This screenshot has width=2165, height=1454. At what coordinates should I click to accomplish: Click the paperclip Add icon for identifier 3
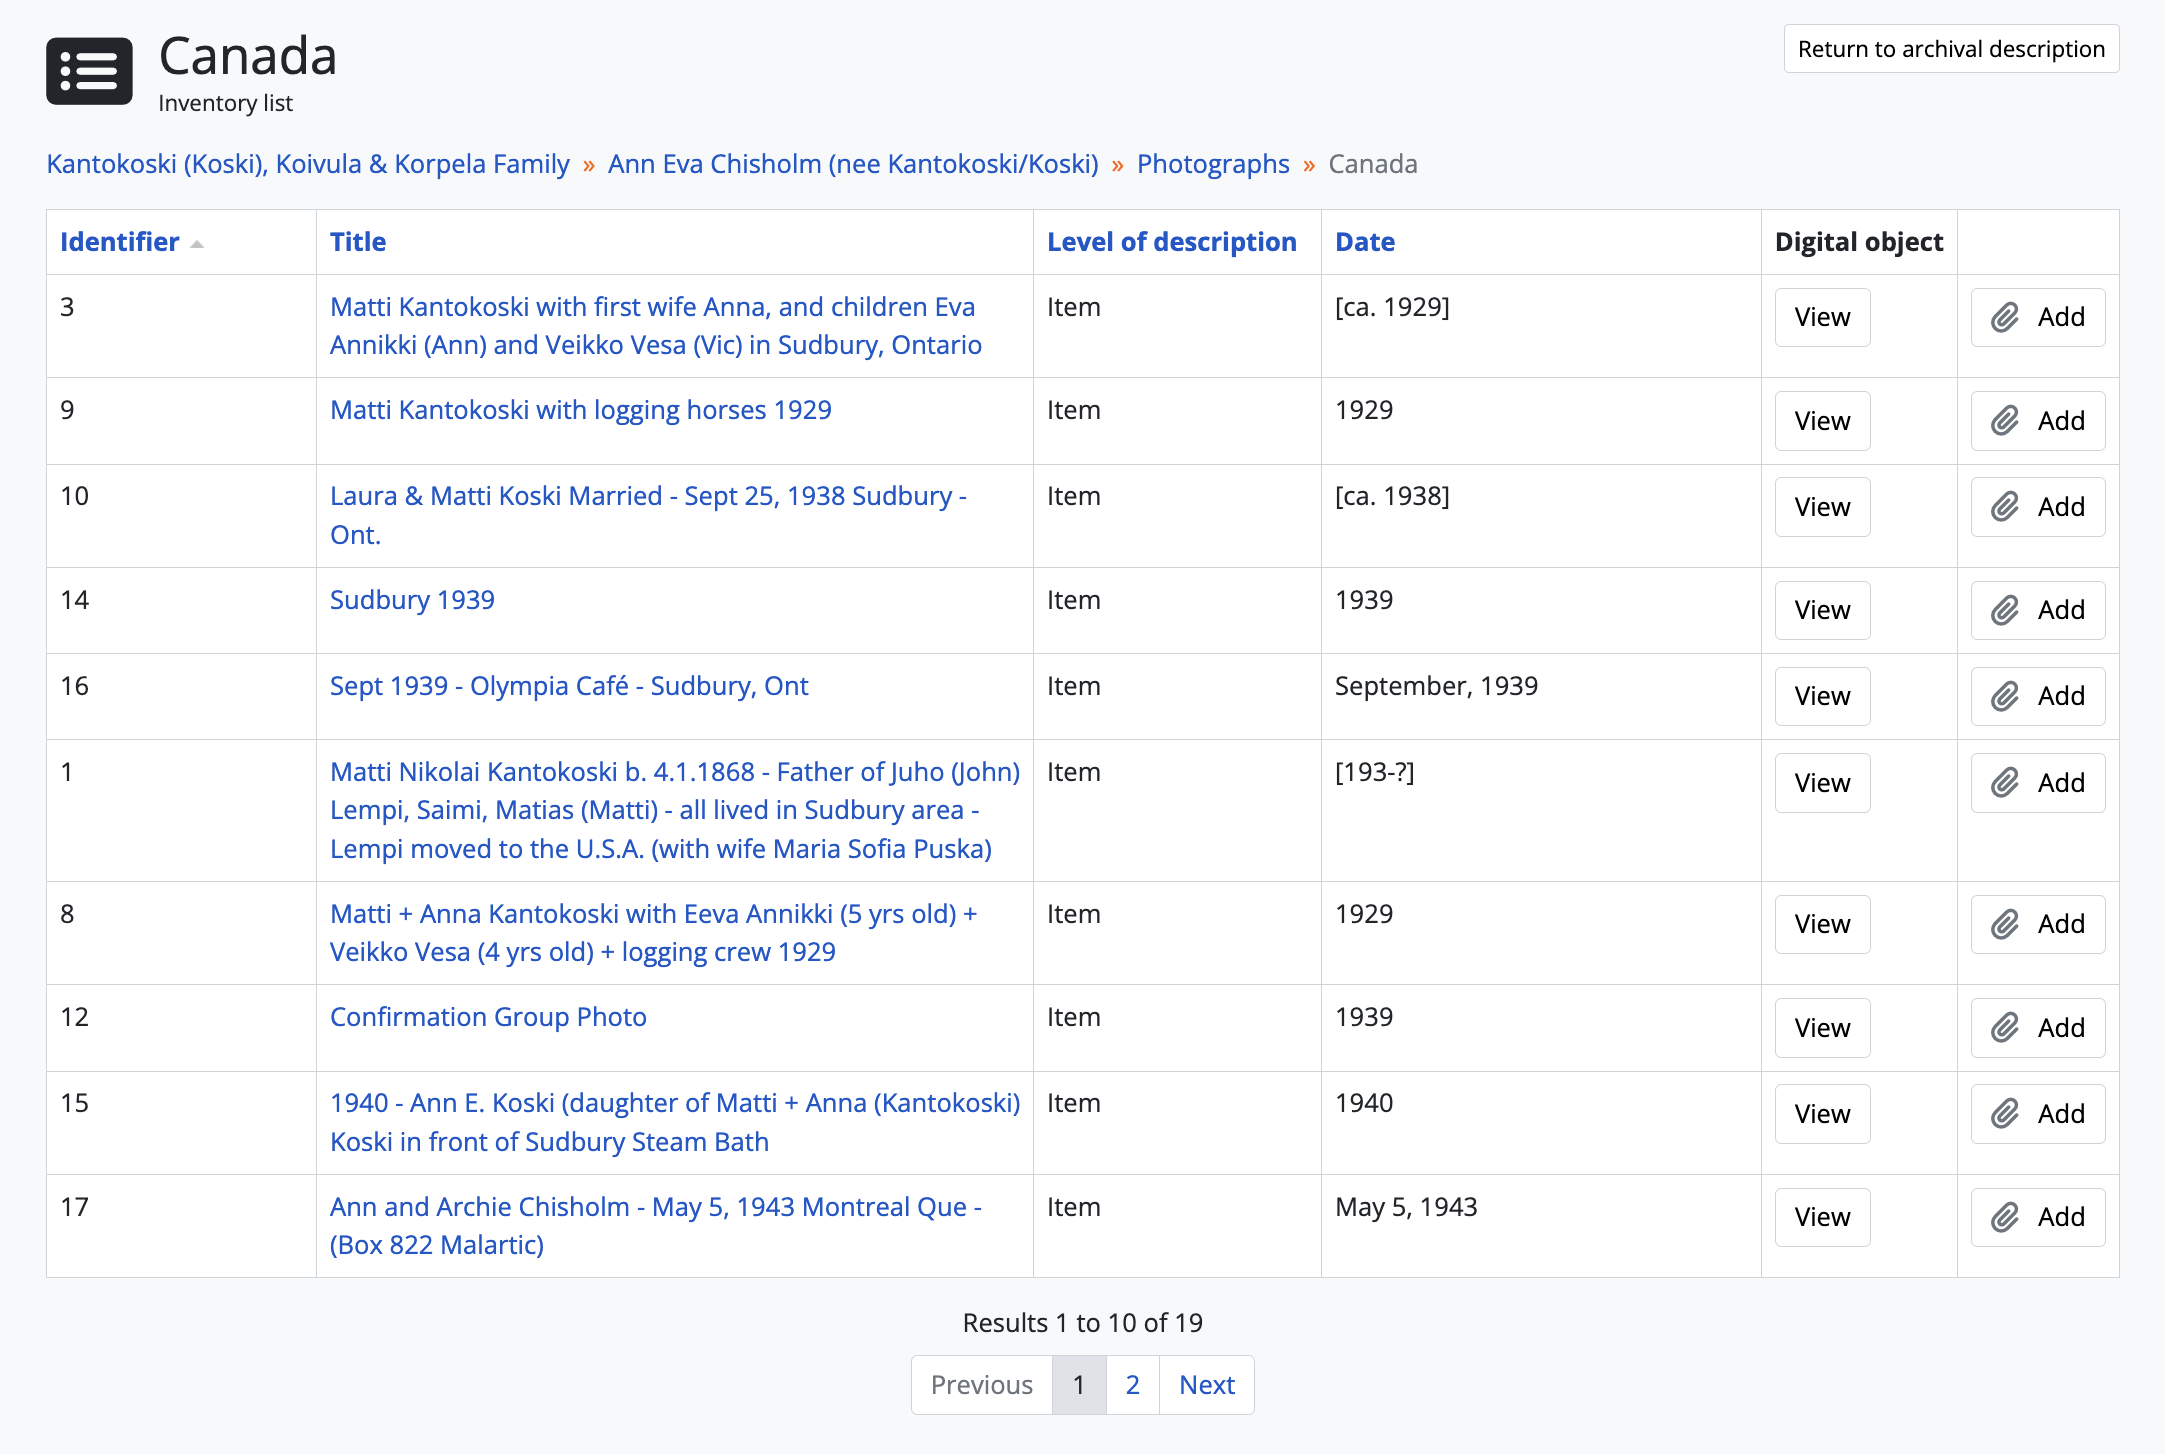click(x=2005, y=318)
